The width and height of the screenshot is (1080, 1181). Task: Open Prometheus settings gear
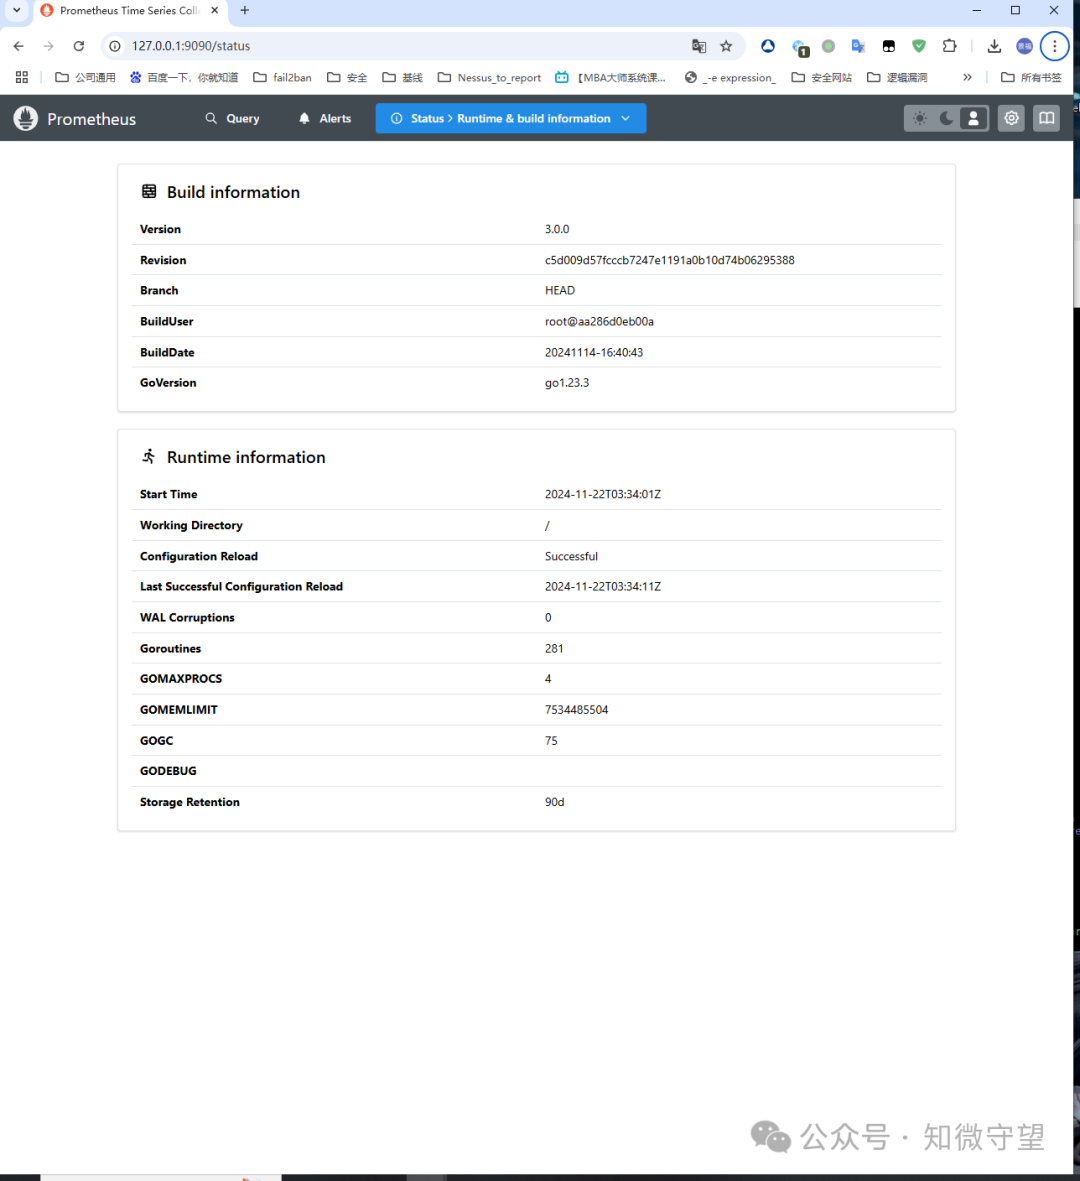1011,118
